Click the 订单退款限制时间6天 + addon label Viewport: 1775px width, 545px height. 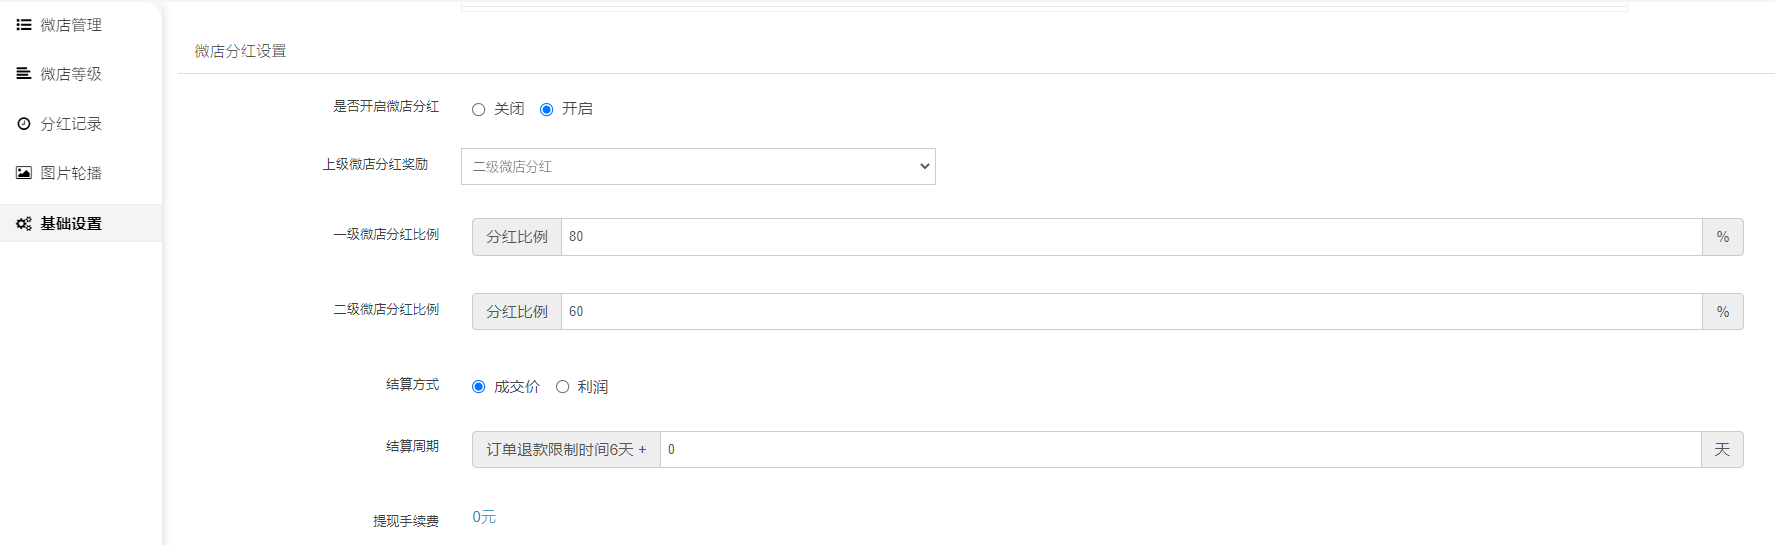(x=566, y=450)
